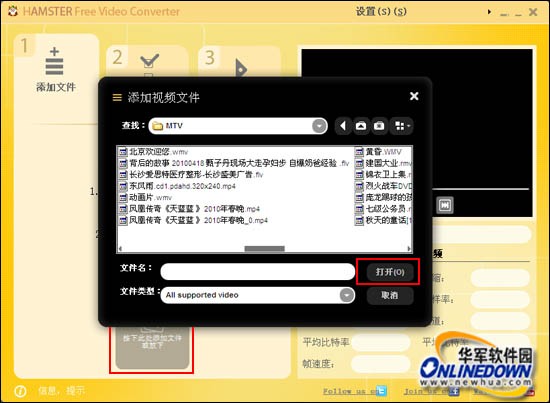The image size is (550, 403).
Task: Select file 建国大业 in right column
Action: (x=389, y=163)
